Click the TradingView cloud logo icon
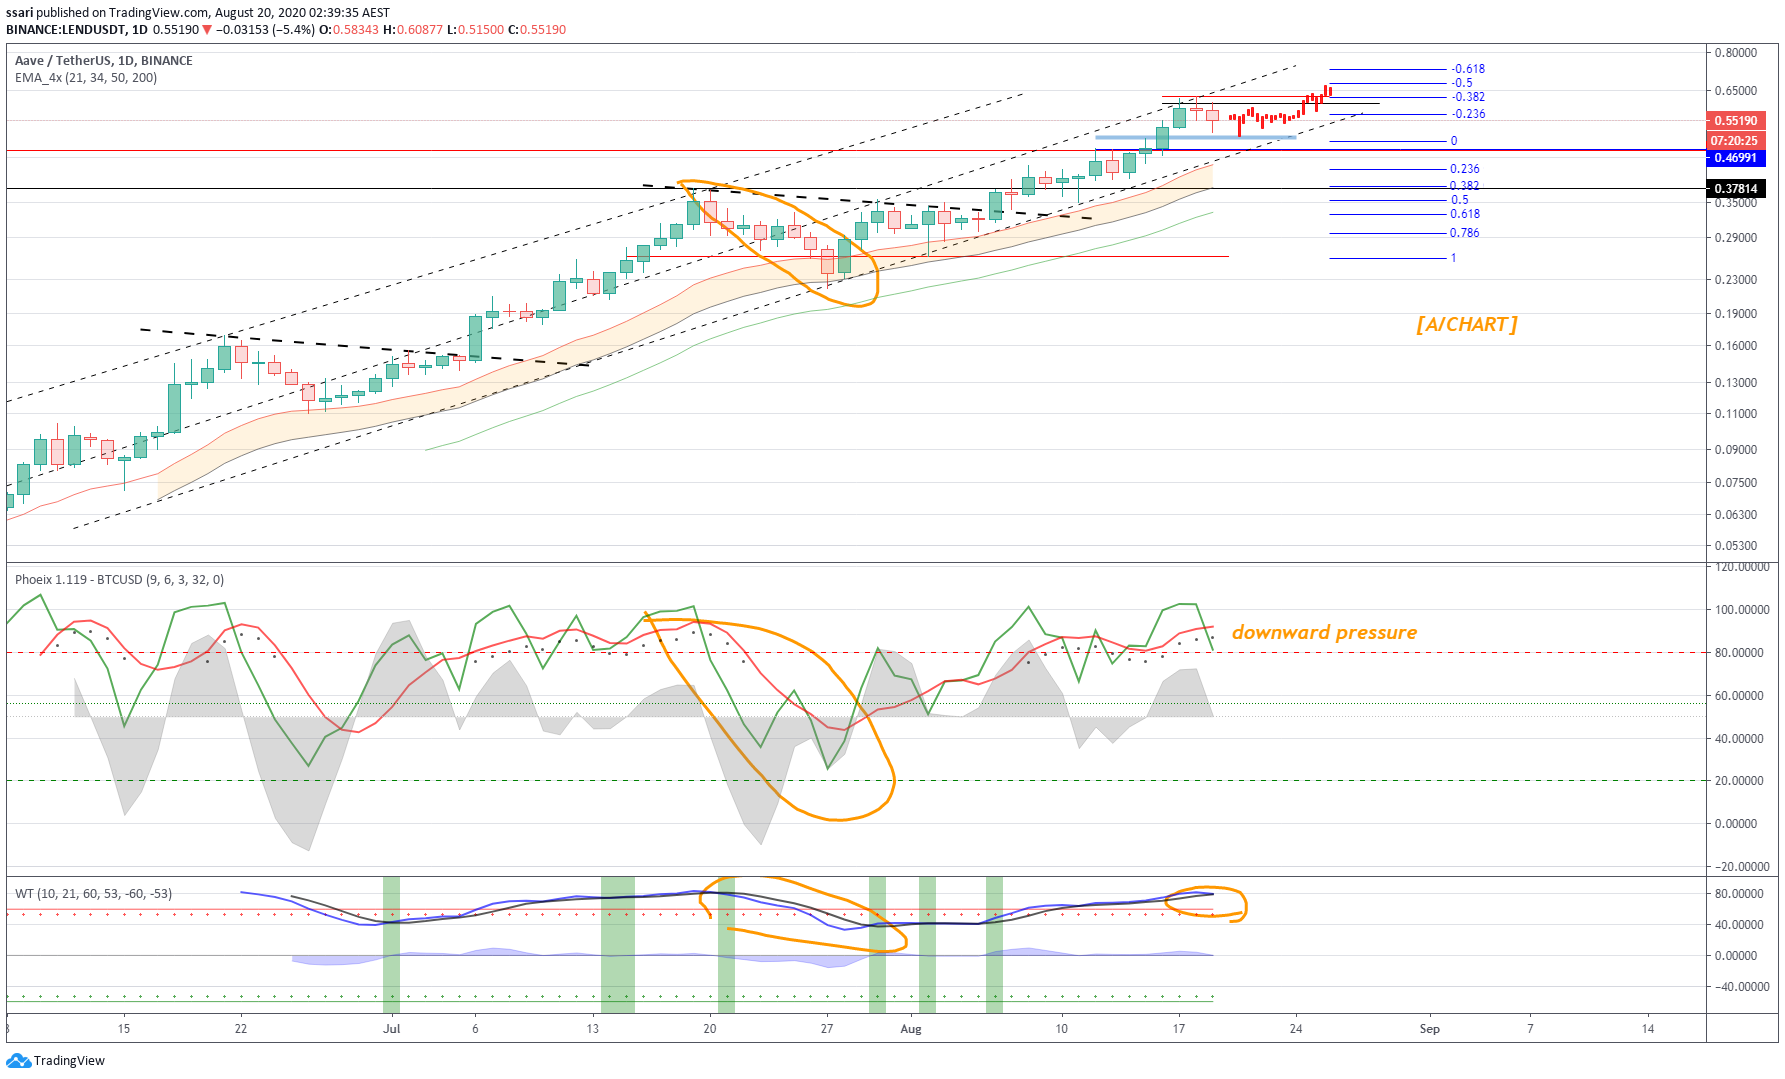 click(19, 1060)
